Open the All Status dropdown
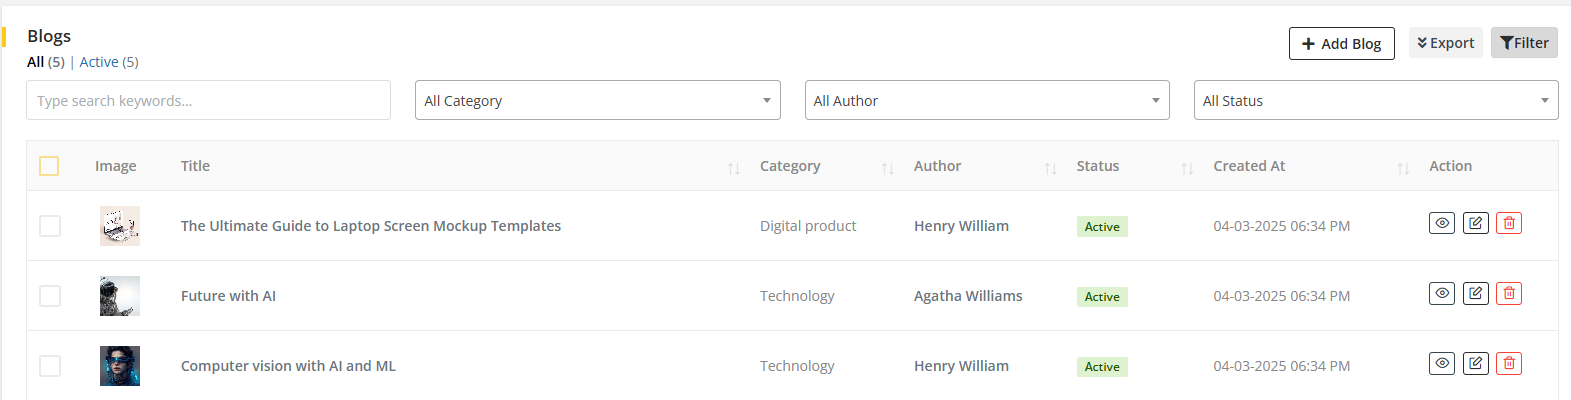Screen dimensions: 1571x400 [1376, 101]
